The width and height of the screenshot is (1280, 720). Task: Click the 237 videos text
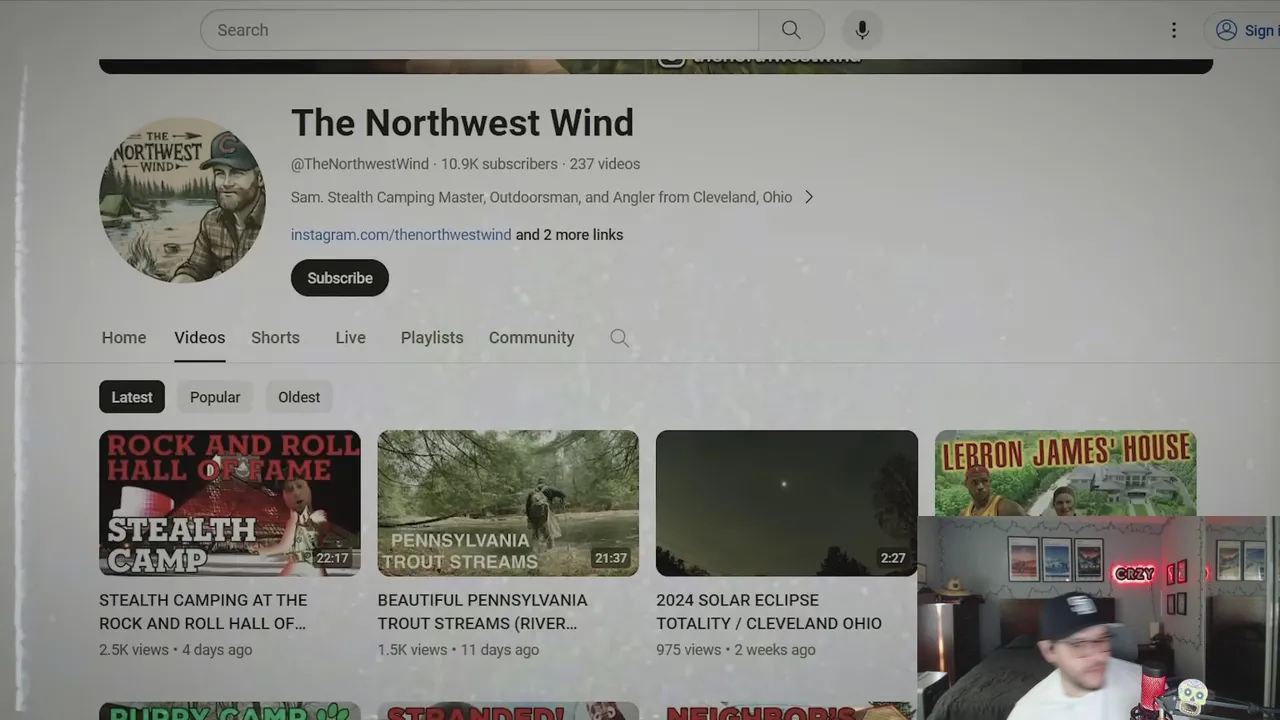point(605,164)
